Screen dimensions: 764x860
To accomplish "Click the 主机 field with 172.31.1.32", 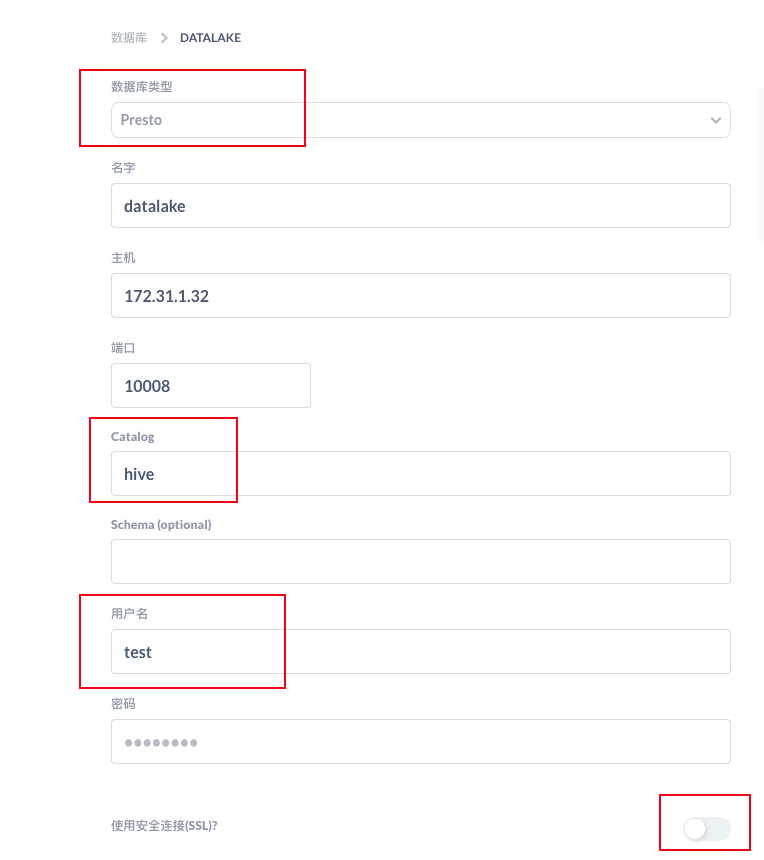I will (421, 296).
